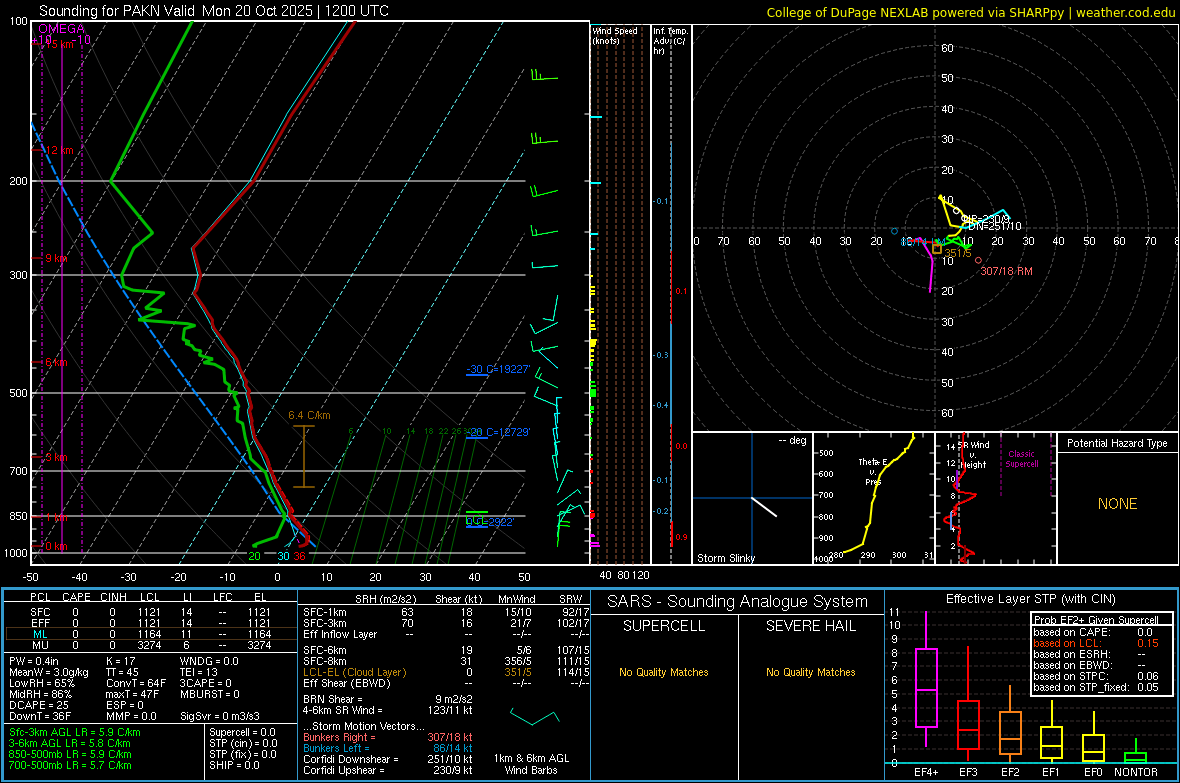Click the 'PW = 0.4in' value
The image size is (1180, 783).
click(x=34, y=661)
